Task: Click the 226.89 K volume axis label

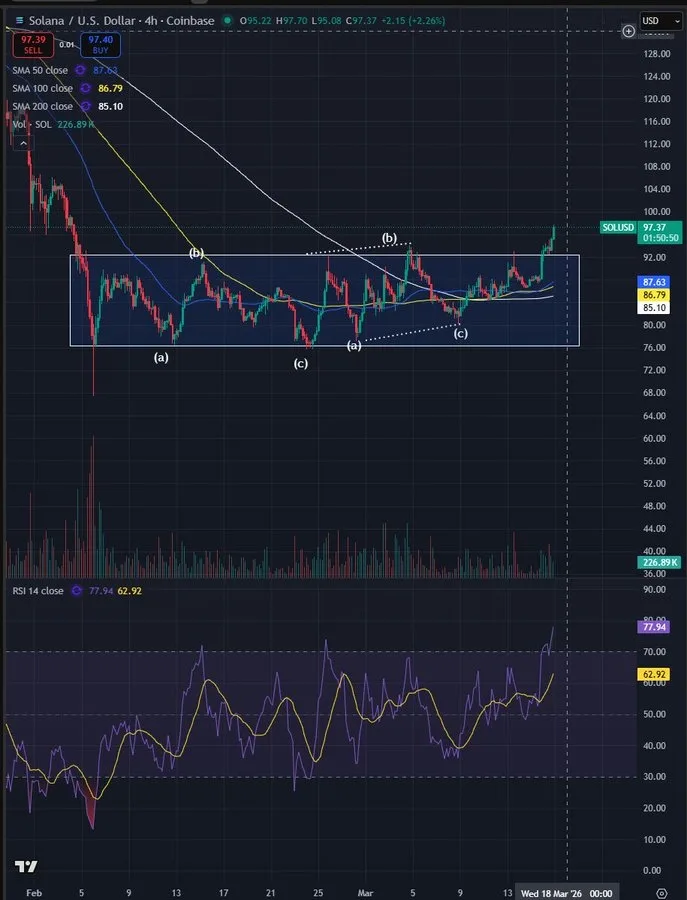Action: [x=660, y=562]
